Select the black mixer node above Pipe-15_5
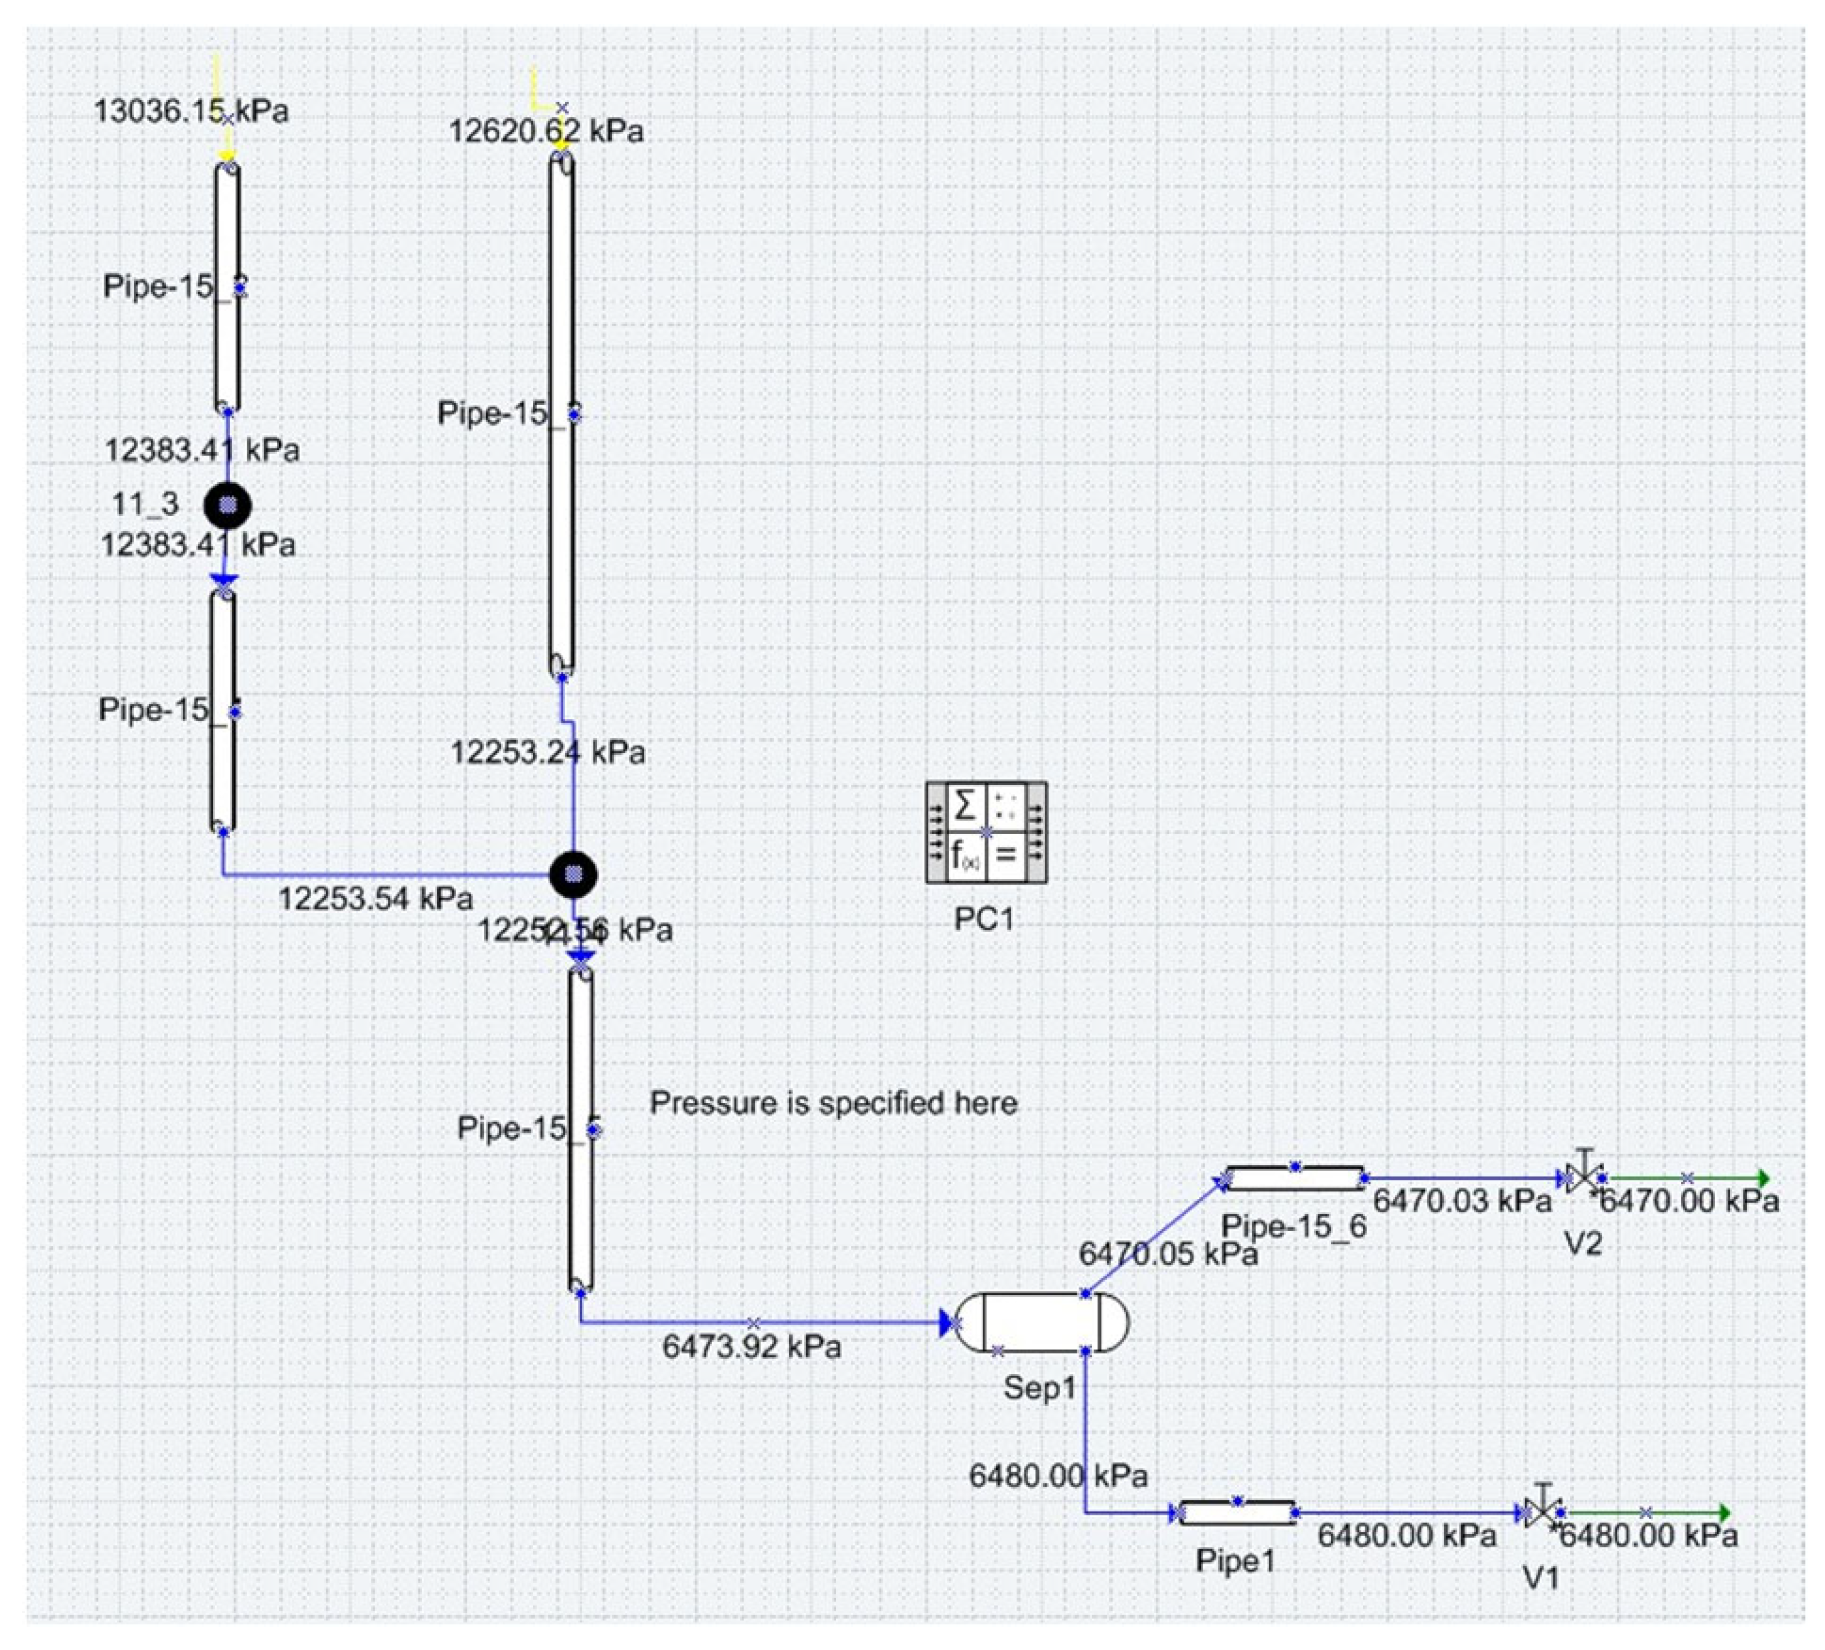 [x=573, y=875]
